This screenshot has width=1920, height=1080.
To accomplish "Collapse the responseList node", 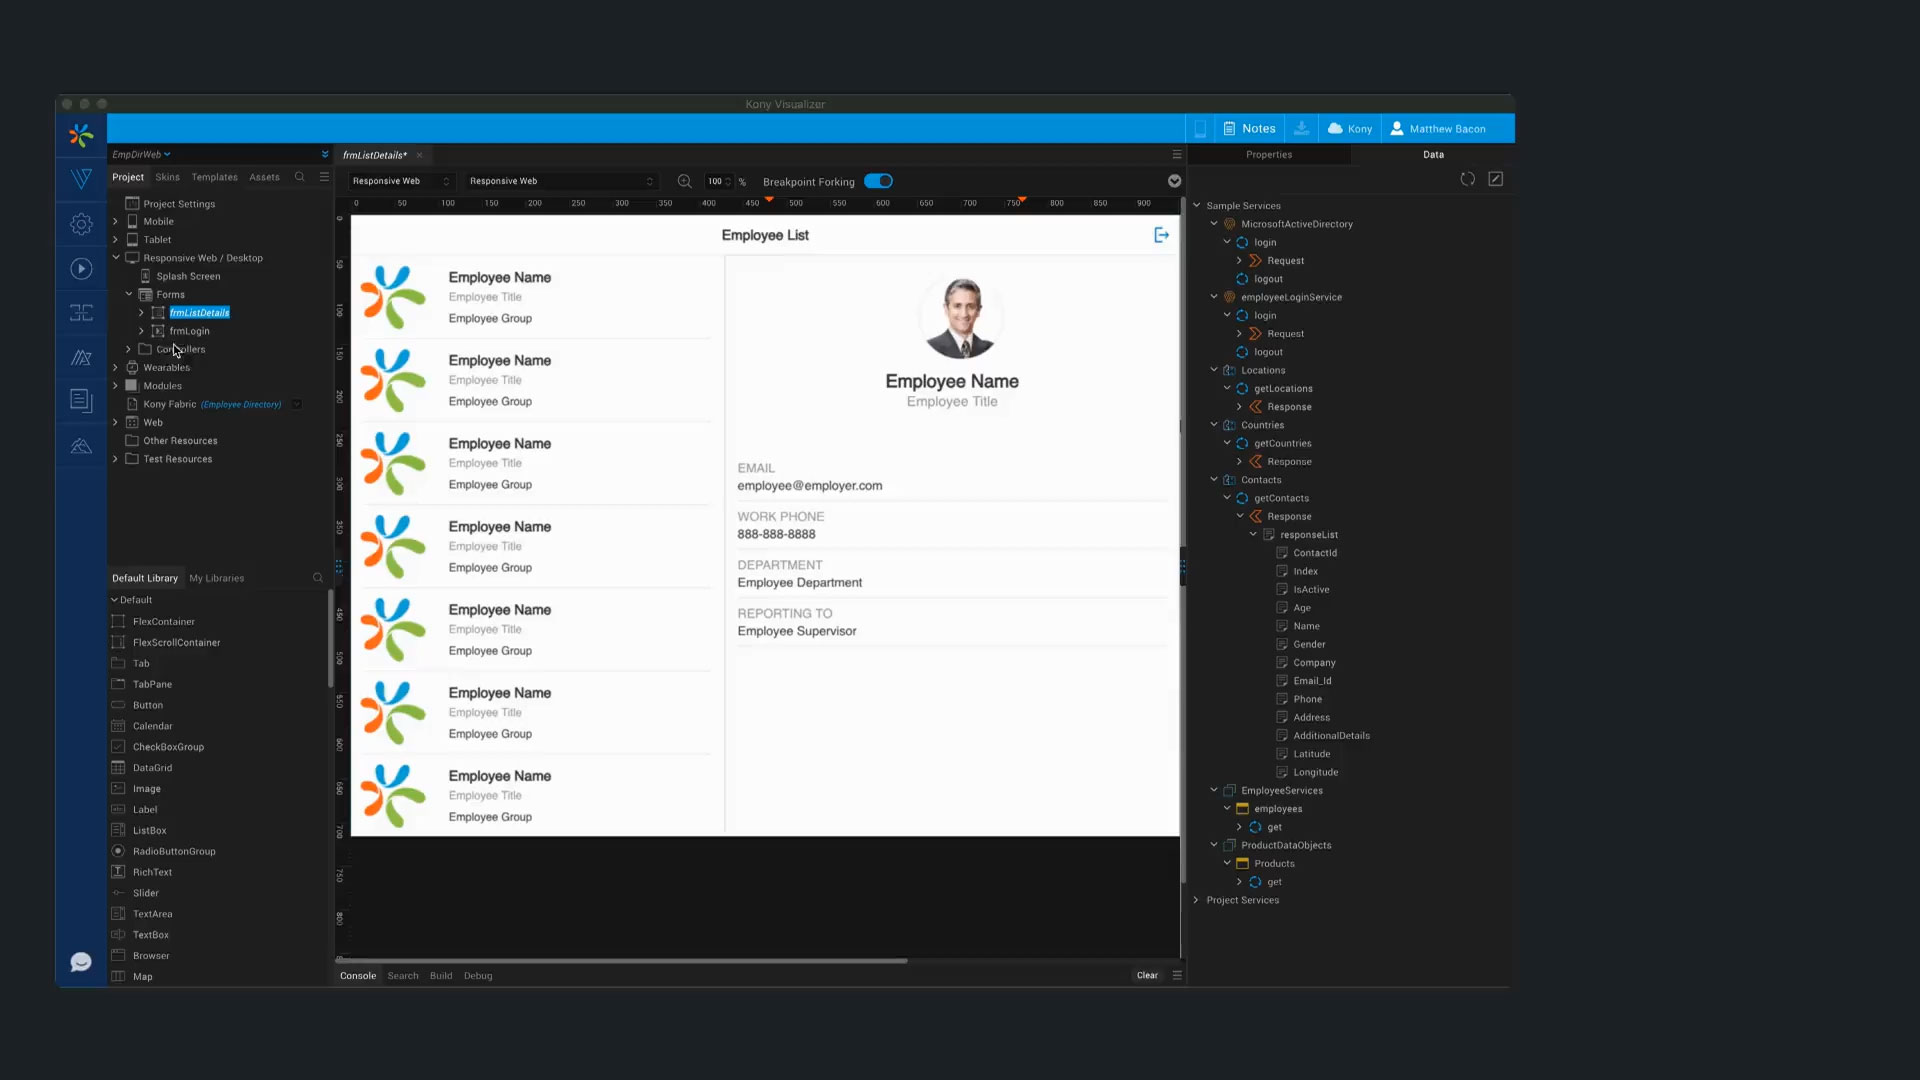I will click(1253, 535).
